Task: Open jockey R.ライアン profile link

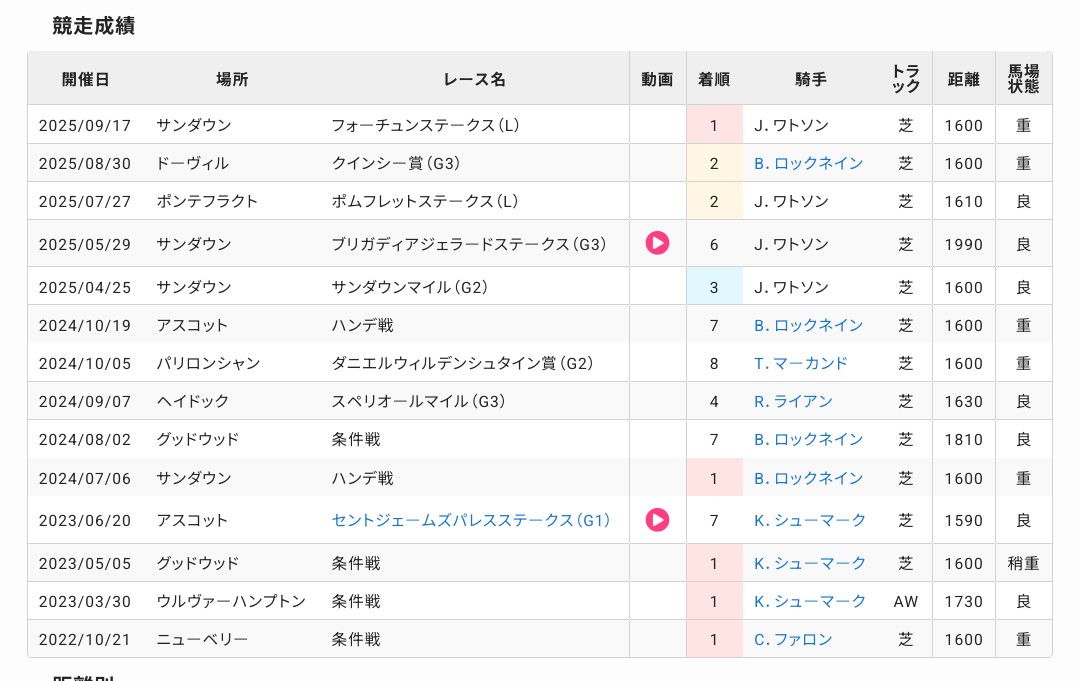Action: tap(793, 401)
